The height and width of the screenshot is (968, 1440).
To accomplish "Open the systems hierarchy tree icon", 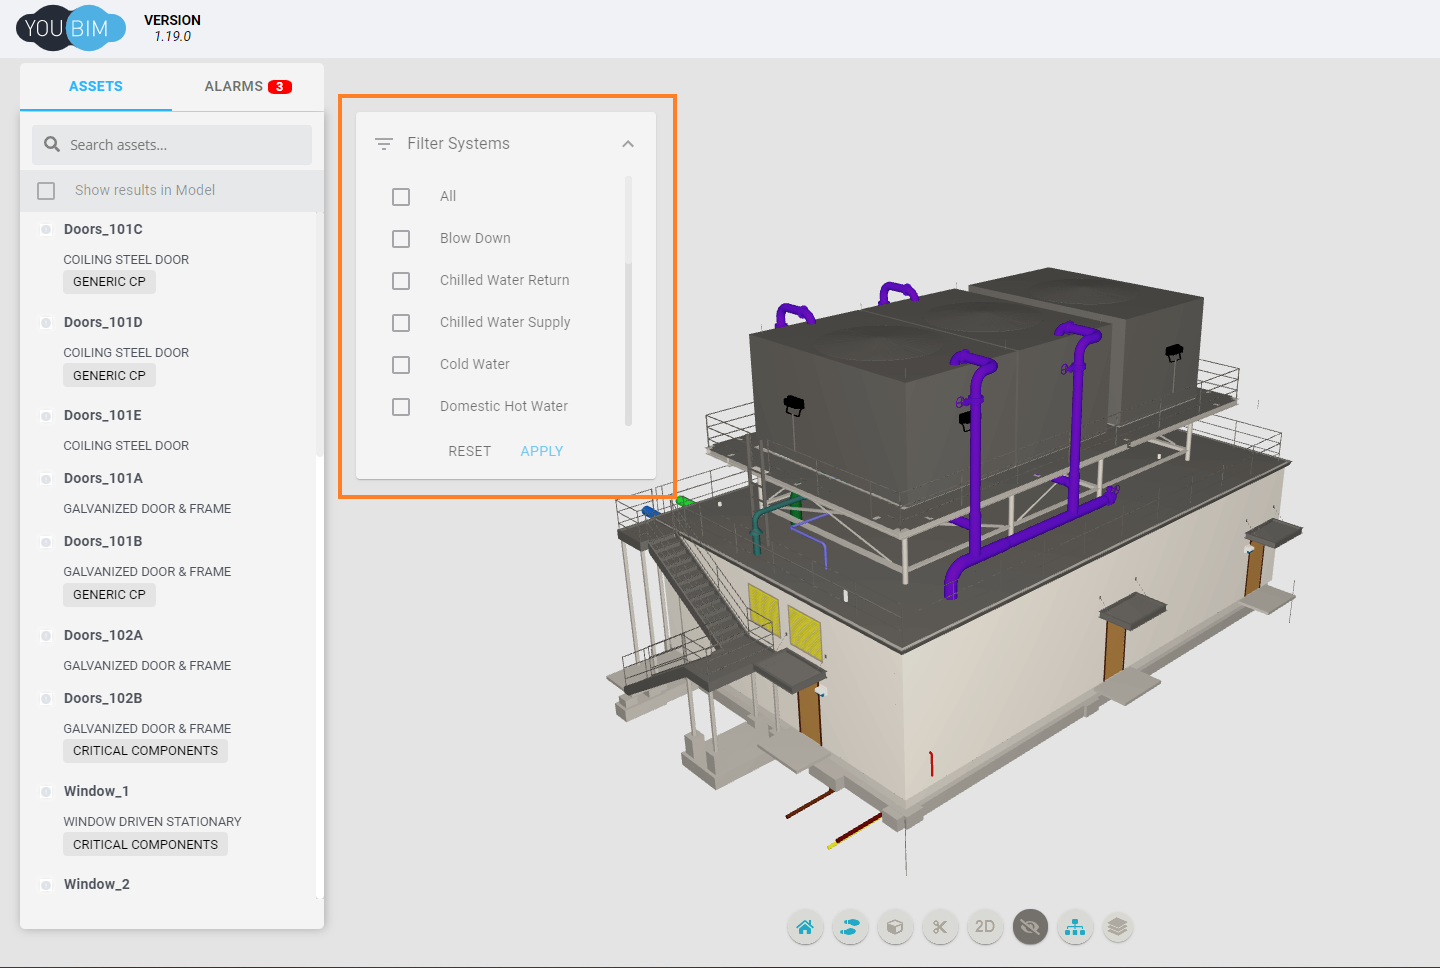I will click(x=1075, y=927).
